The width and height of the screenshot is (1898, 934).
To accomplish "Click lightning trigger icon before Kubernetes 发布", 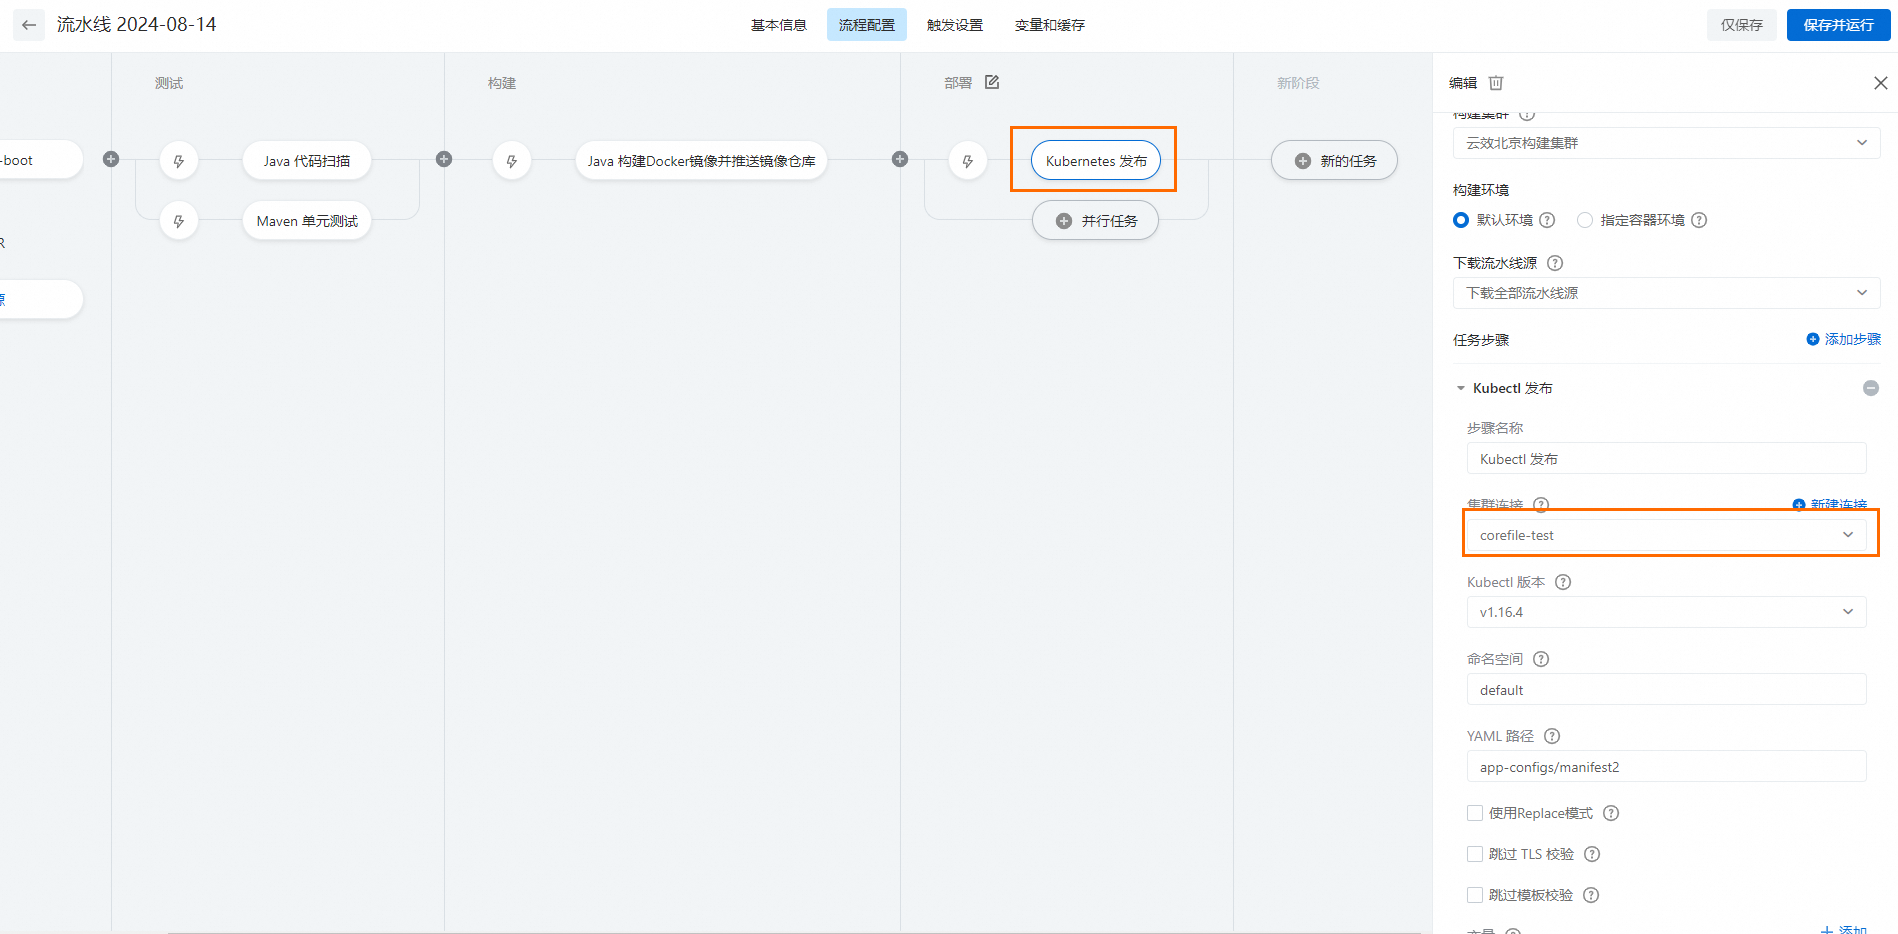I will (x=968, y=161).
